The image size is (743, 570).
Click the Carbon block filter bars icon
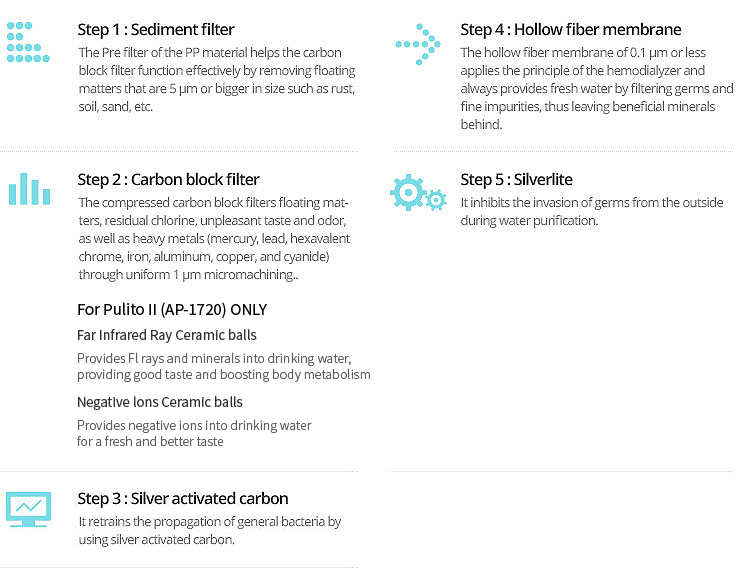(29, 190)
